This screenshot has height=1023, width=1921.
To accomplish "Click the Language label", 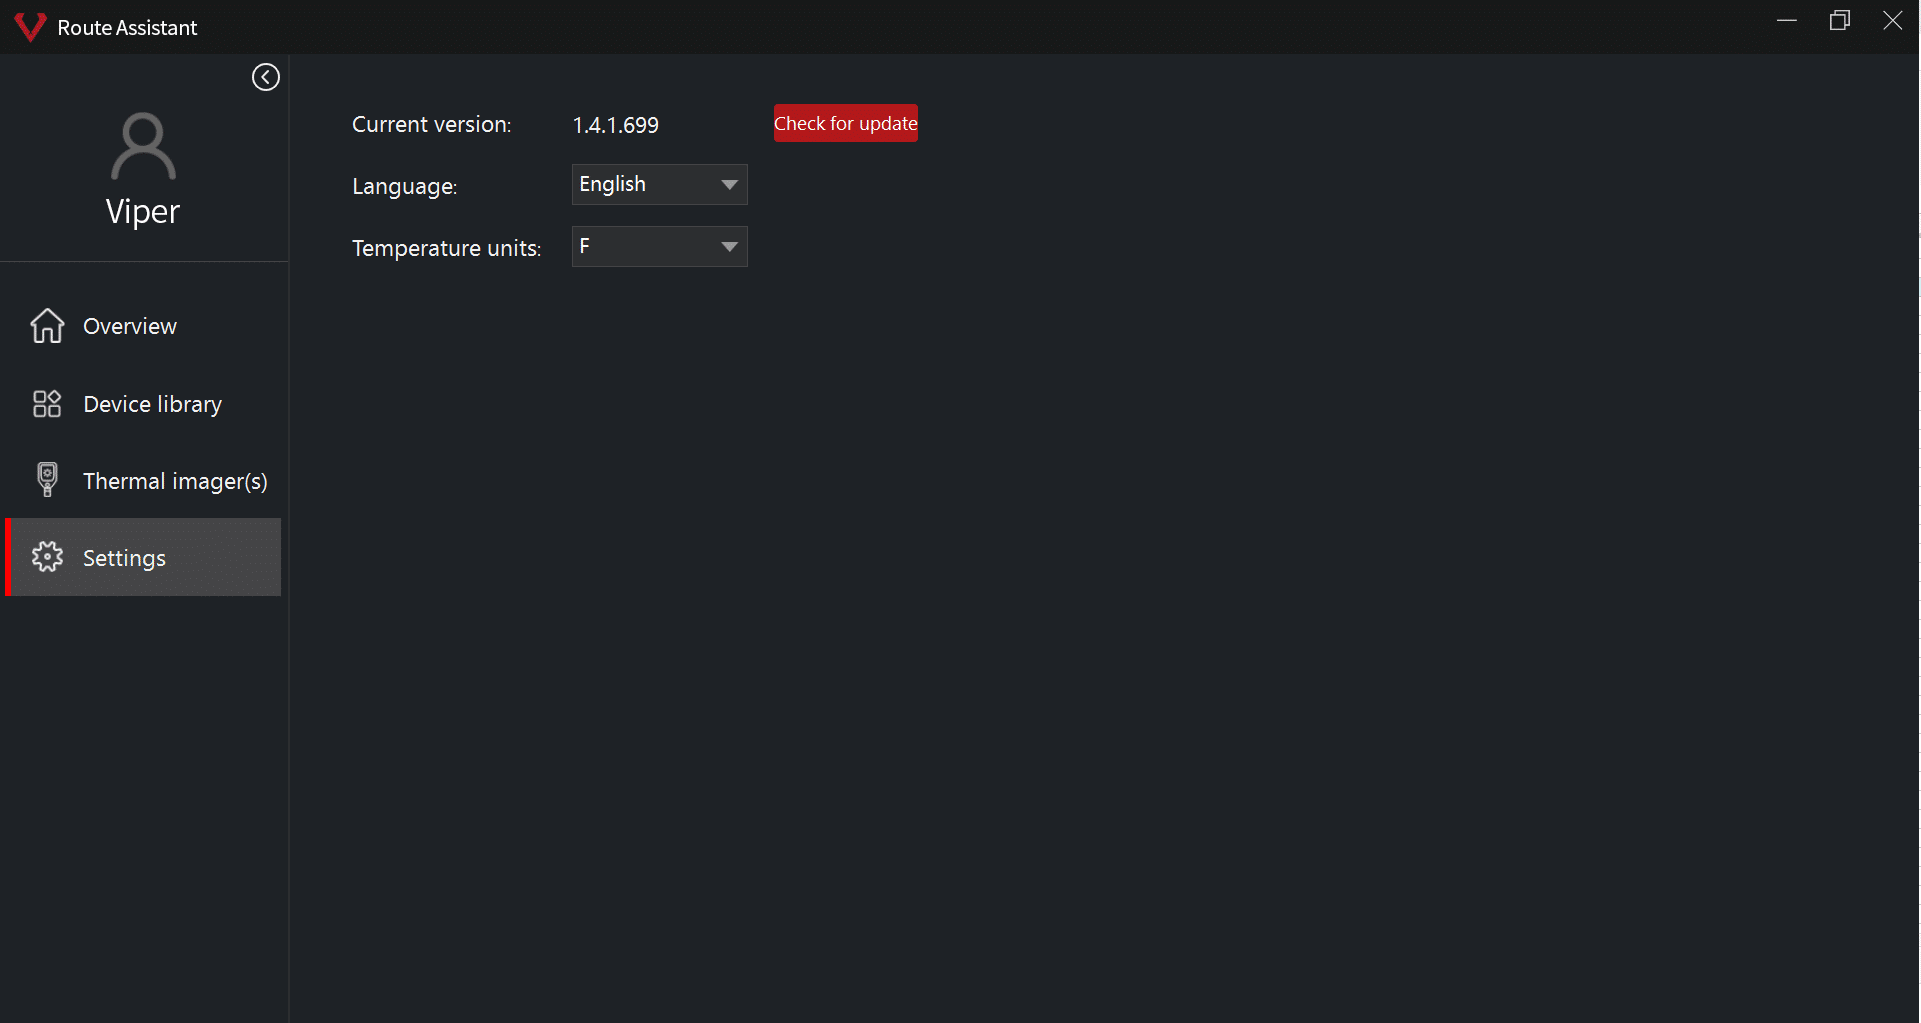I will [x=404, y=187].
